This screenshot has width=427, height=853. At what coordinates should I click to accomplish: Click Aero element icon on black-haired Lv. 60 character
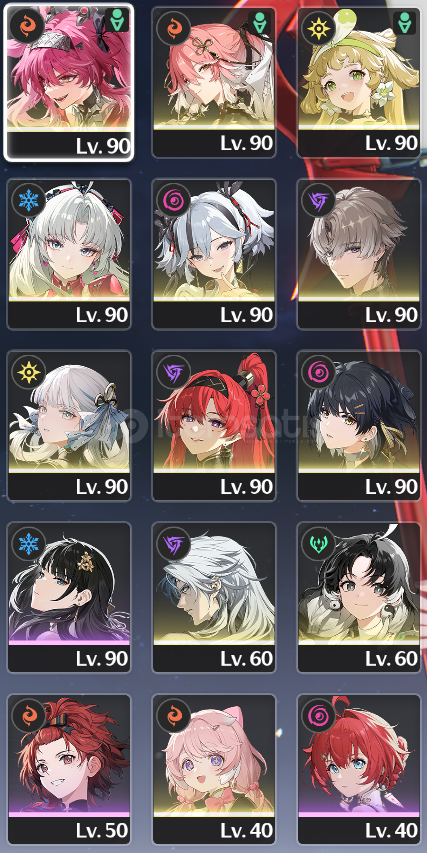click(x=318, y=543)
